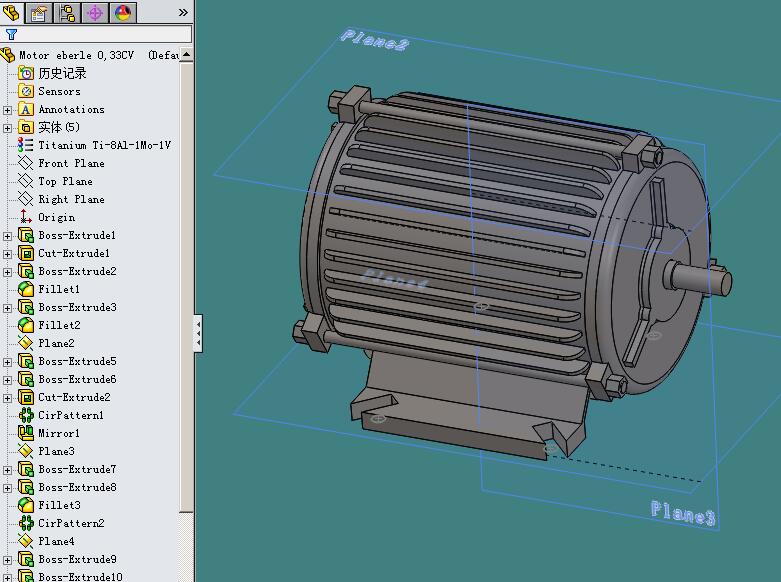Select the CirPattern1 feature icon
The width and height of the screenshot is (781, 582).
tap(26, 415)
